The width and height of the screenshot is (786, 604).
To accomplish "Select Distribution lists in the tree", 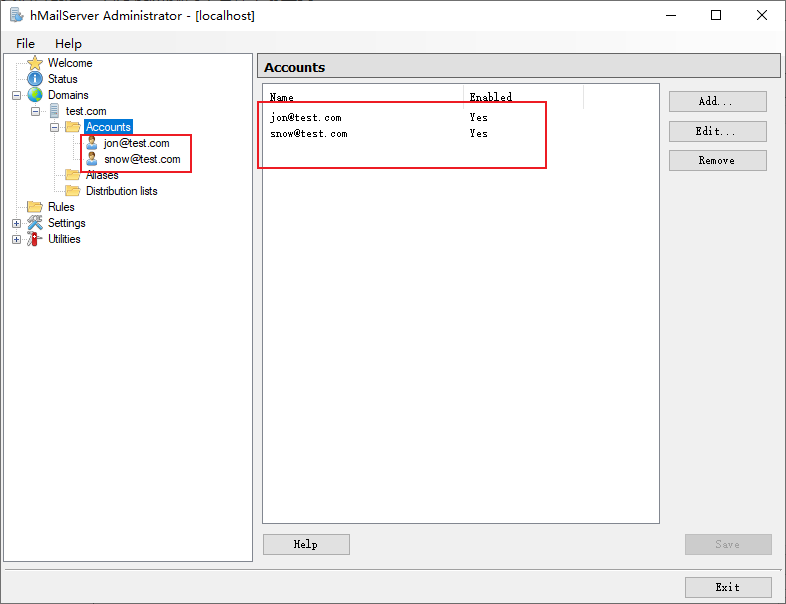I will coord(122,191).
